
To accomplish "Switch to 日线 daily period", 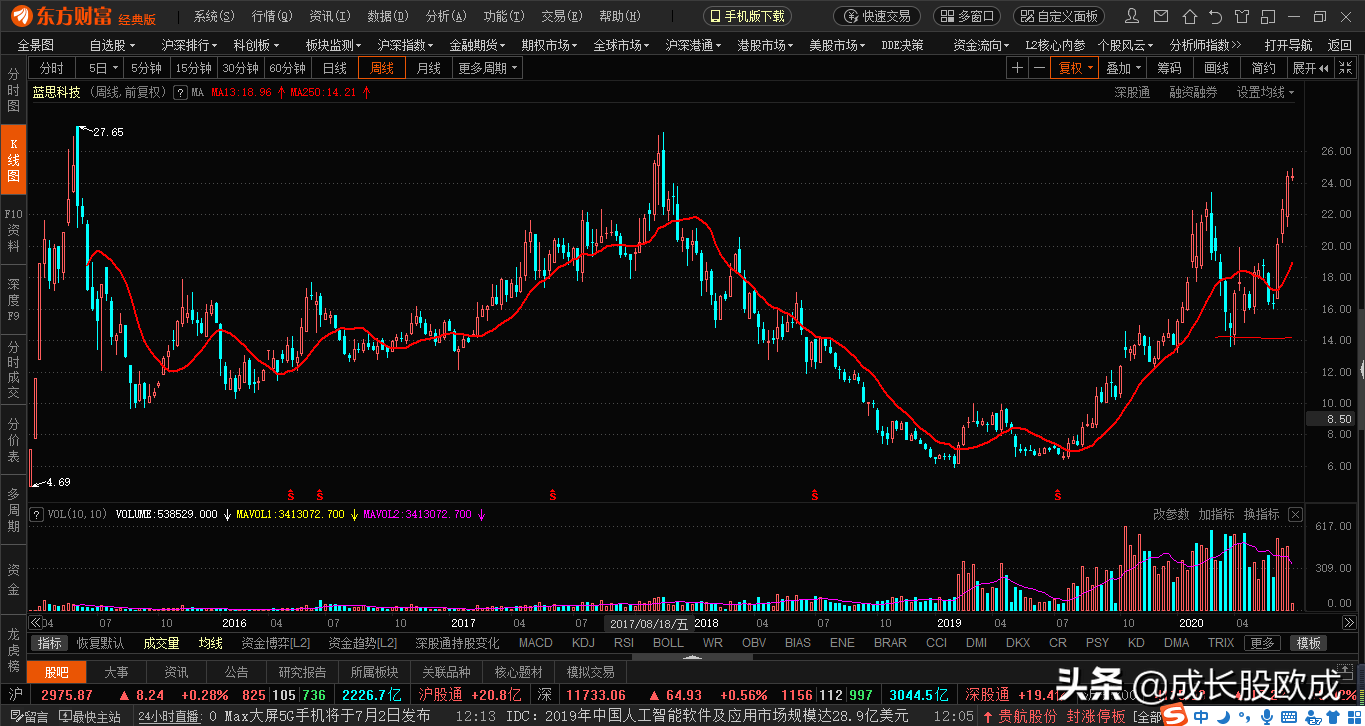I will tap(335, 68).
